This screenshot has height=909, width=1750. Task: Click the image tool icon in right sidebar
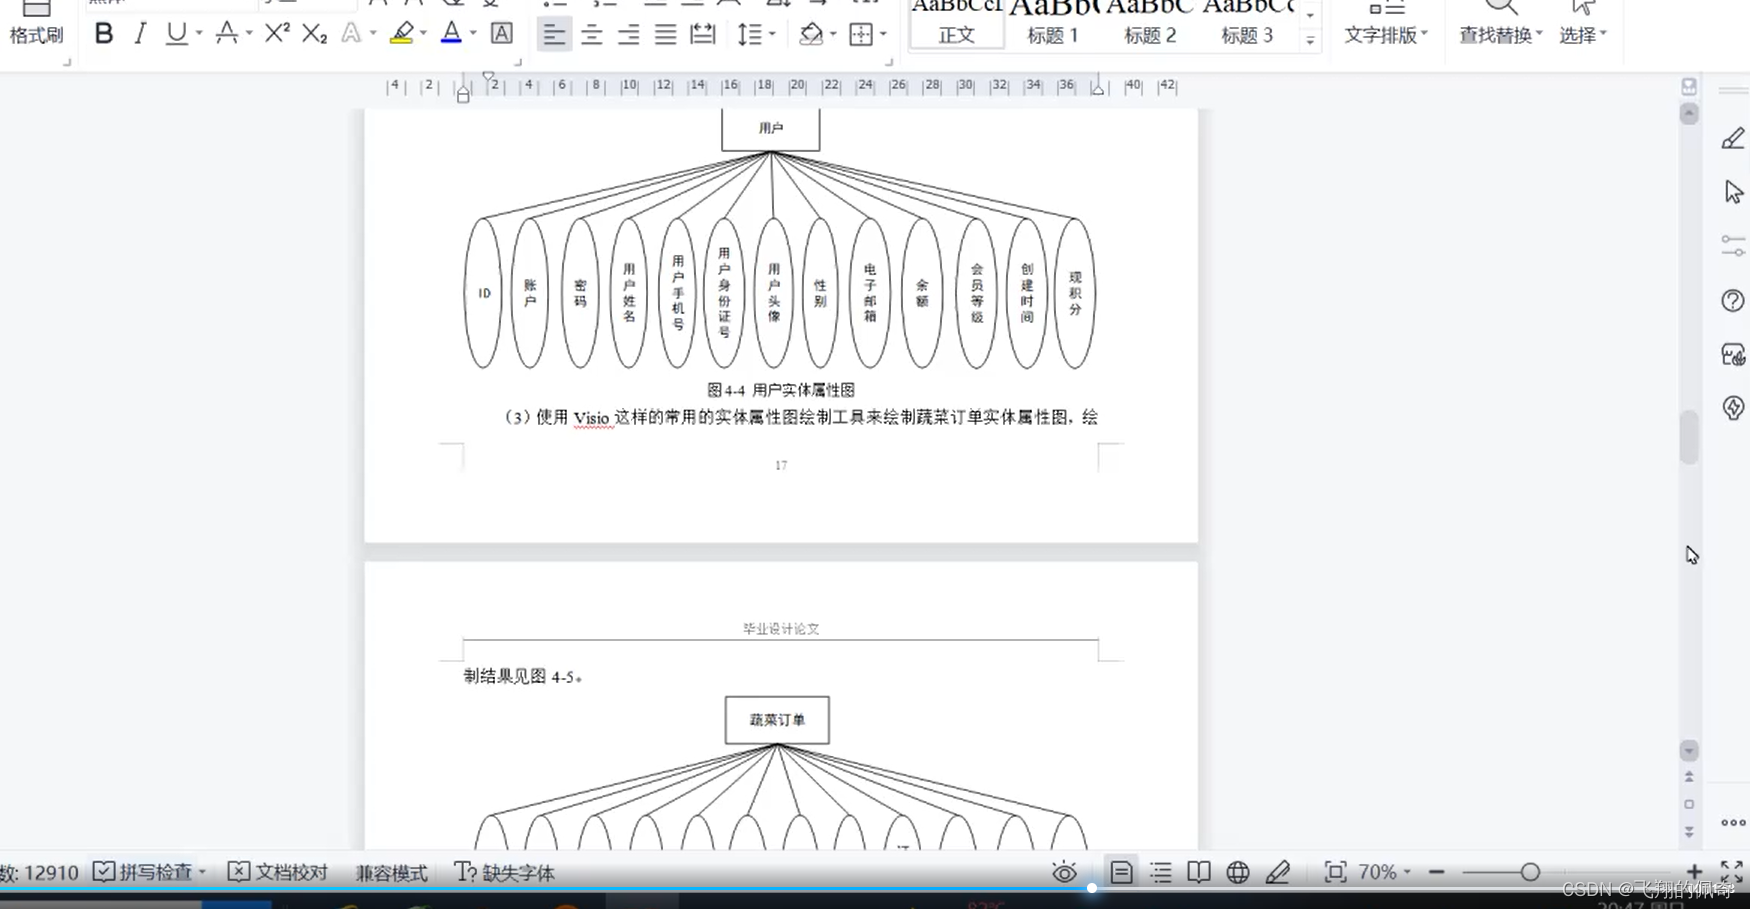point(1733,354)
